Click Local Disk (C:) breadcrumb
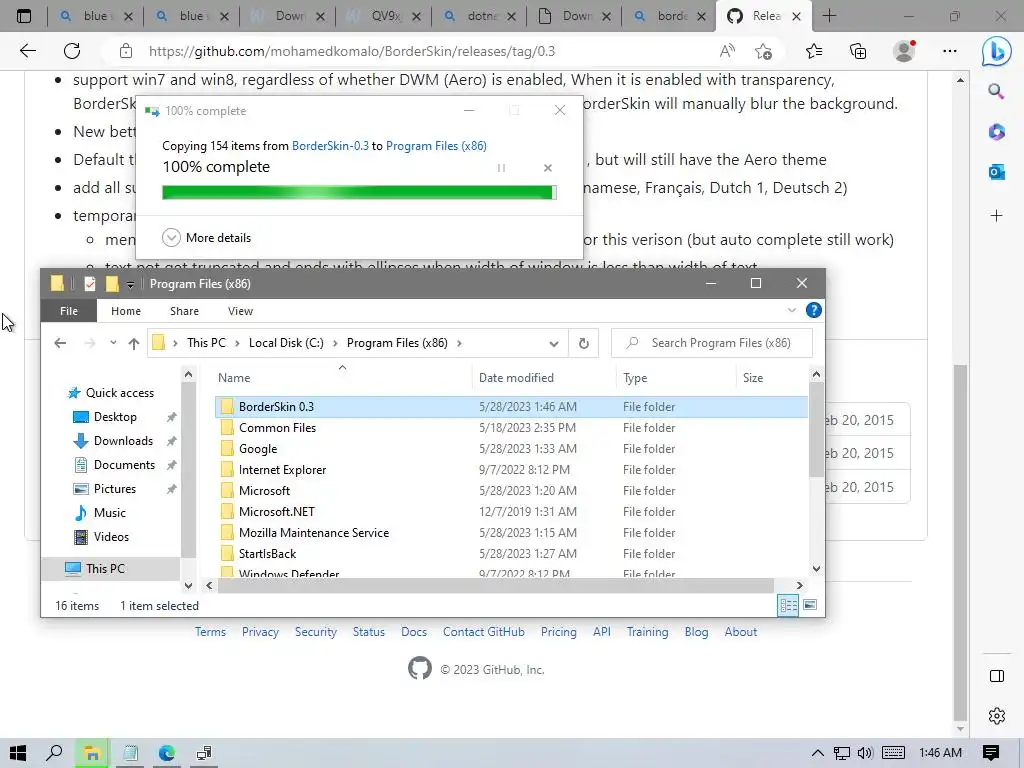This screenshot has height=768, width=1024. coord(286,343)
